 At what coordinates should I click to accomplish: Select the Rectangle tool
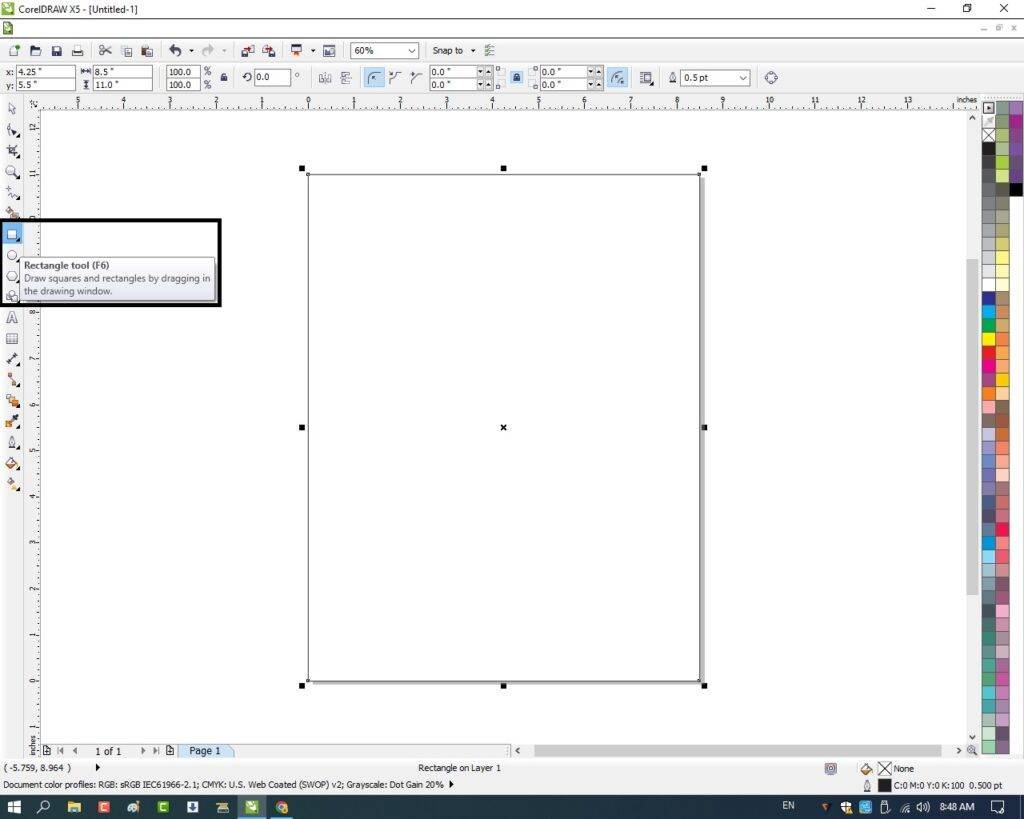pos(12,234)
